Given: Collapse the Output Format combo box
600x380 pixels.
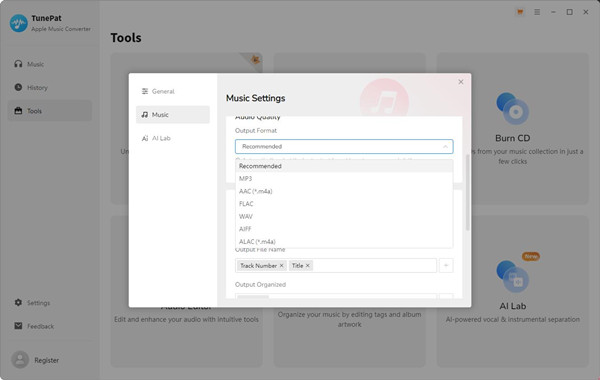Looking at the screenshot, I should click(344, 147).
